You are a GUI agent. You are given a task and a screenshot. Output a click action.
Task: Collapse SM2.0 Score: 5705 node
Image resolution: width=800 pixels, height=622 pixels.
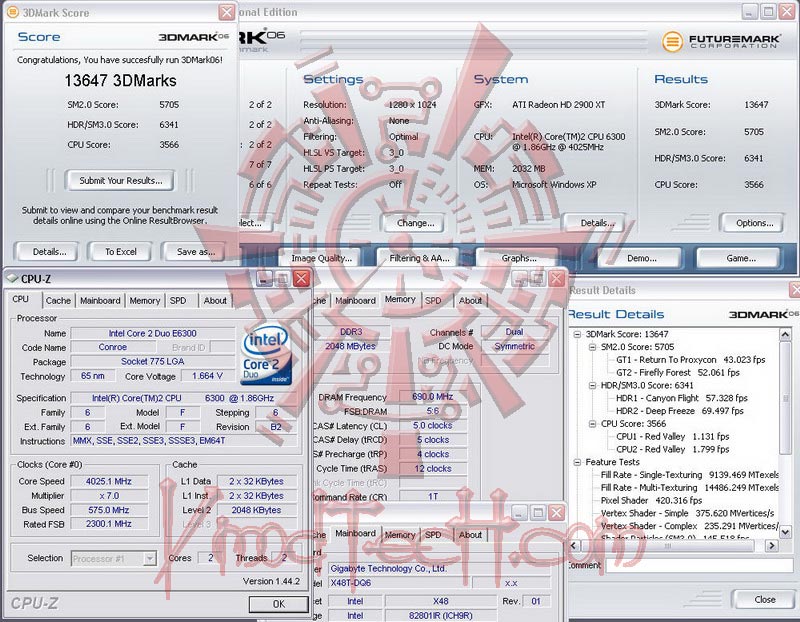(592, 347)
